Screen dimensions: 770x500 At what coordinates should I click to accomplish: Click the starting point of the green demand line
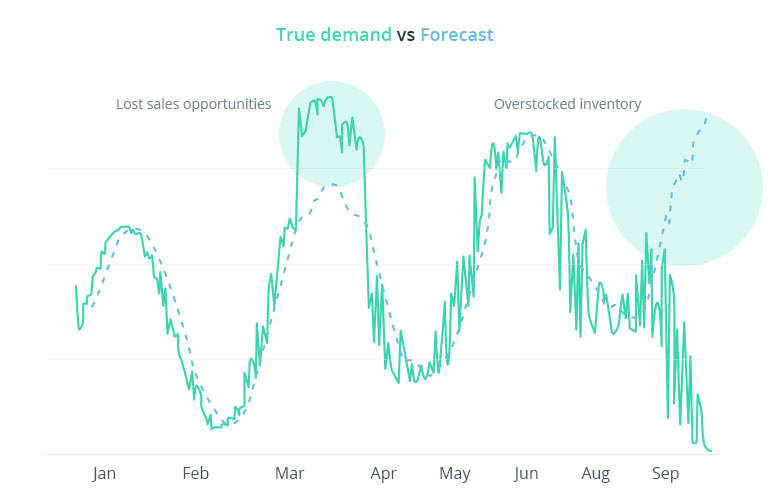tap(76, 287)
